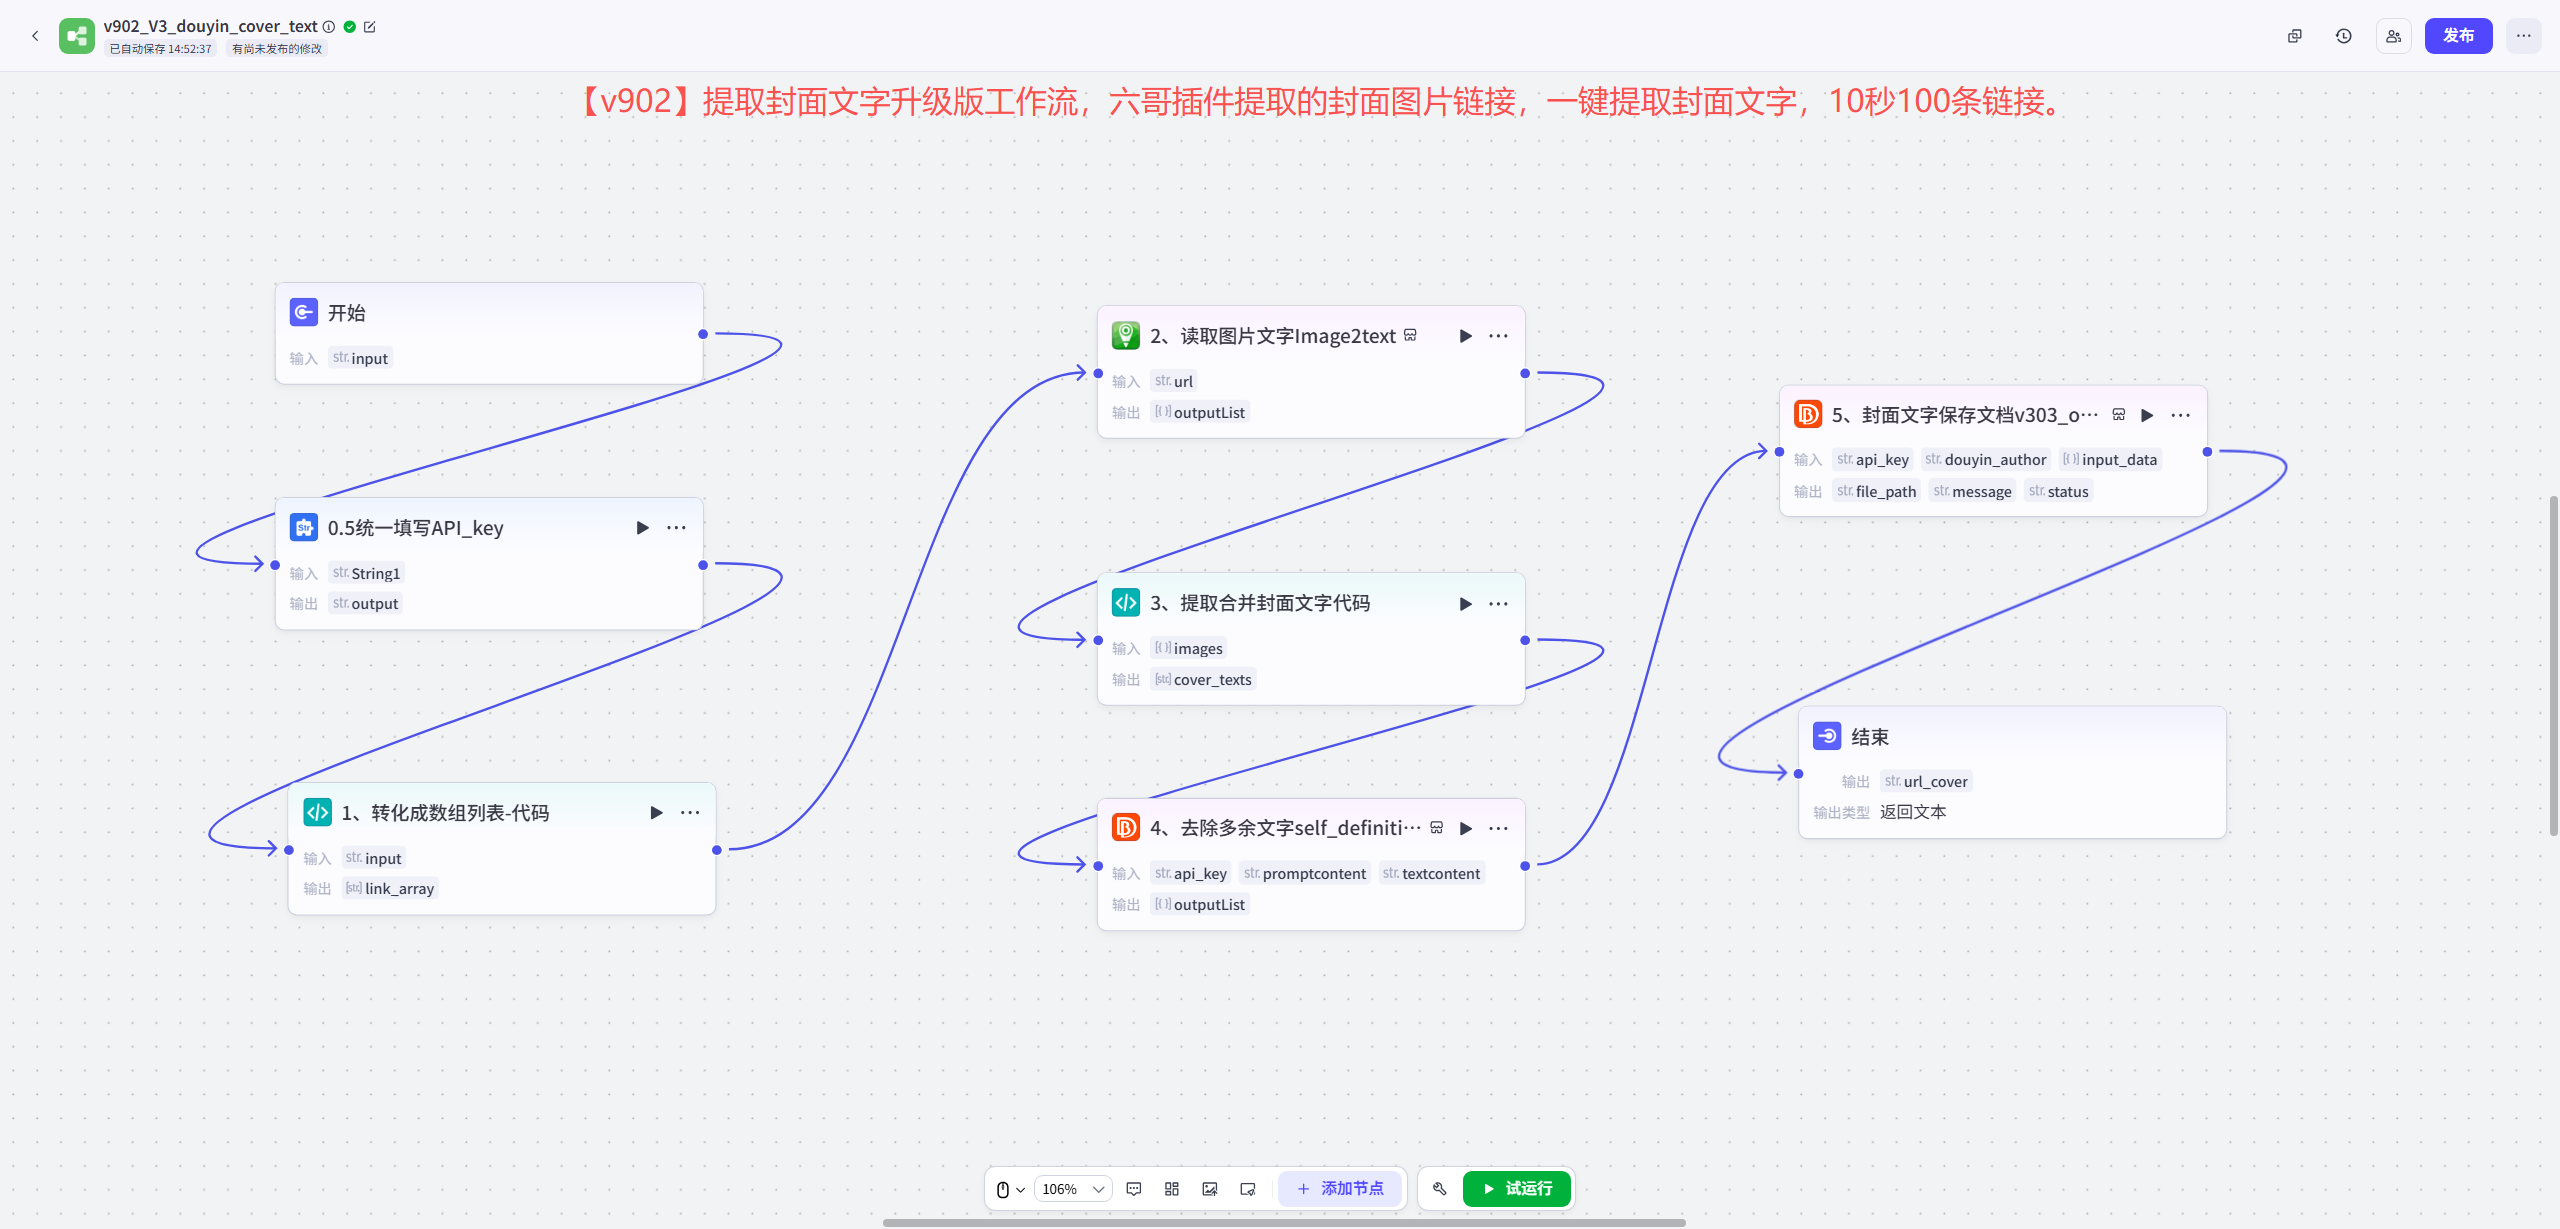
Task: Select input_data input of node 5
Action: [x=2110, y=459]
